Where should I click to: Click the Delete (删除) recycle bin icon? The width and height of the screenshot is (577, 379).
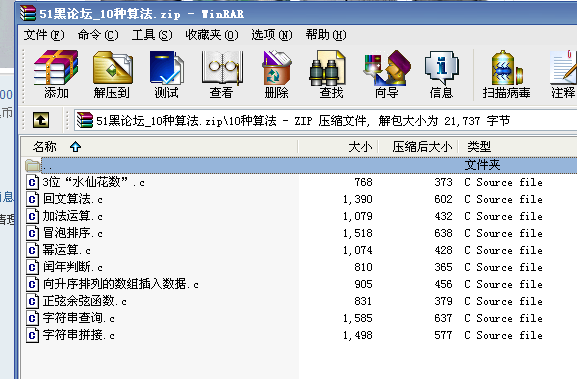pos(277,75)
